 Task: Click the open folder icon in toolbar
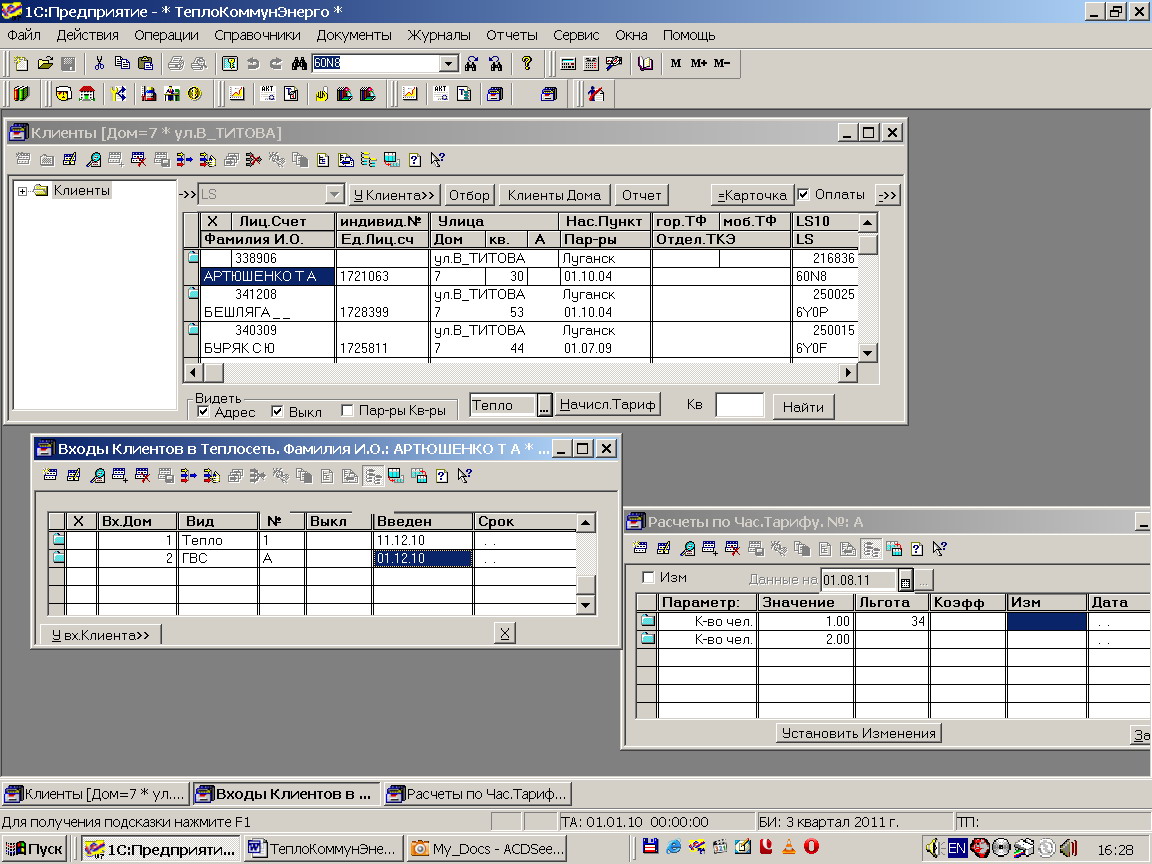pos(45,64)
